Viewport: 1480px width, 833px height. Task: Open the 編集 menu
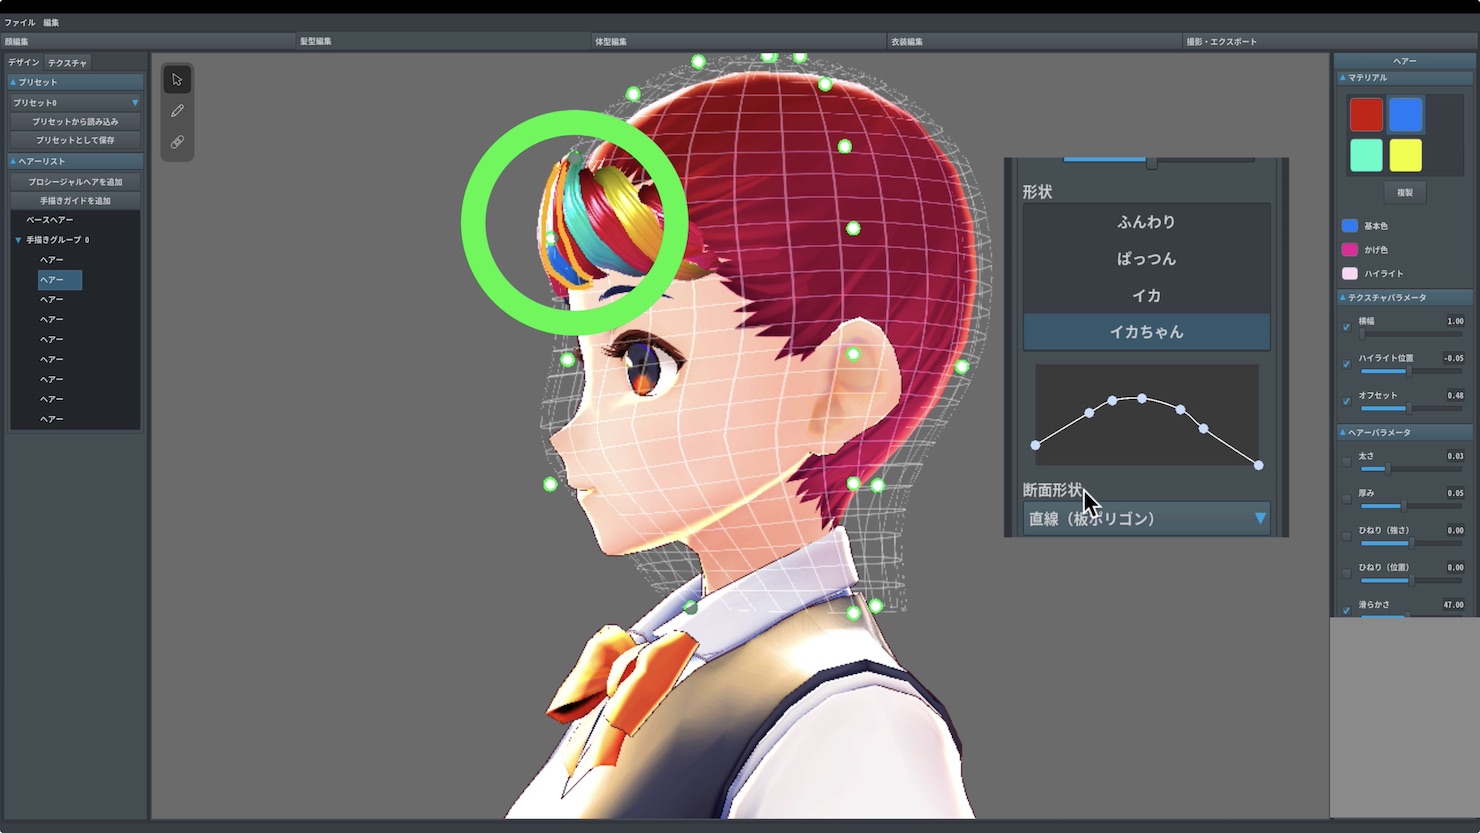coord(51,22)
